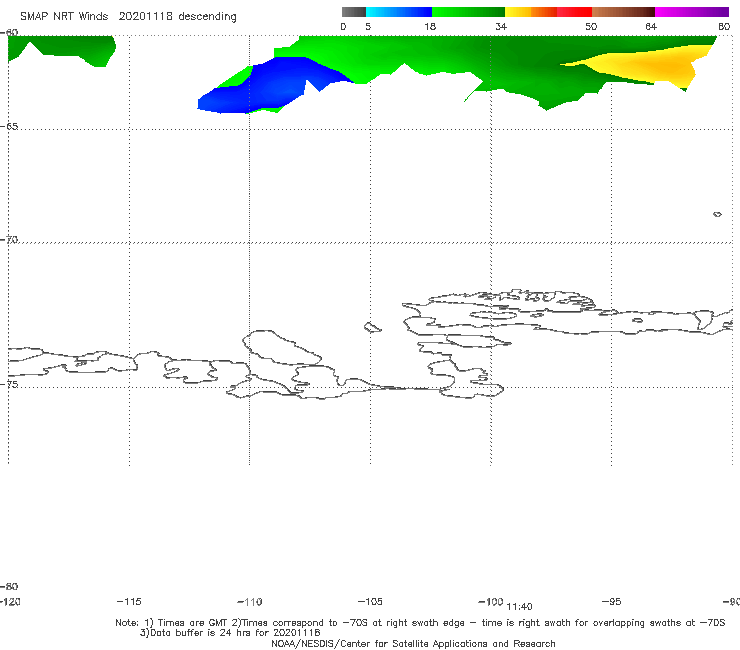Click the color bar label '5'
Image resolution: width=740 pixels, height=650 pixels.
(x=368, y=27)
